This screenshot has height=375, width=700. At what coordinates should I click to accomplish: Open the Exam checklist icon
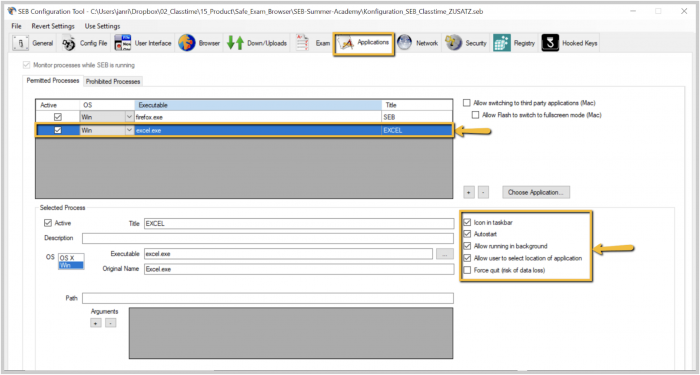pos(303,43)
